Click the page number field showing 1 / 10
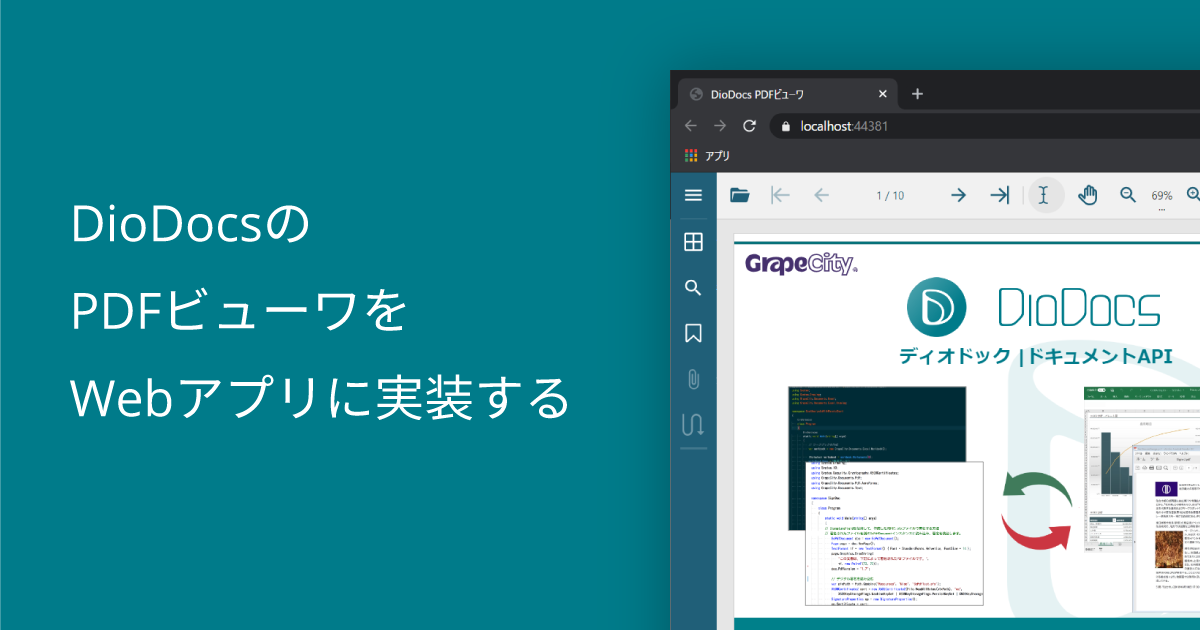 [889, 195]
